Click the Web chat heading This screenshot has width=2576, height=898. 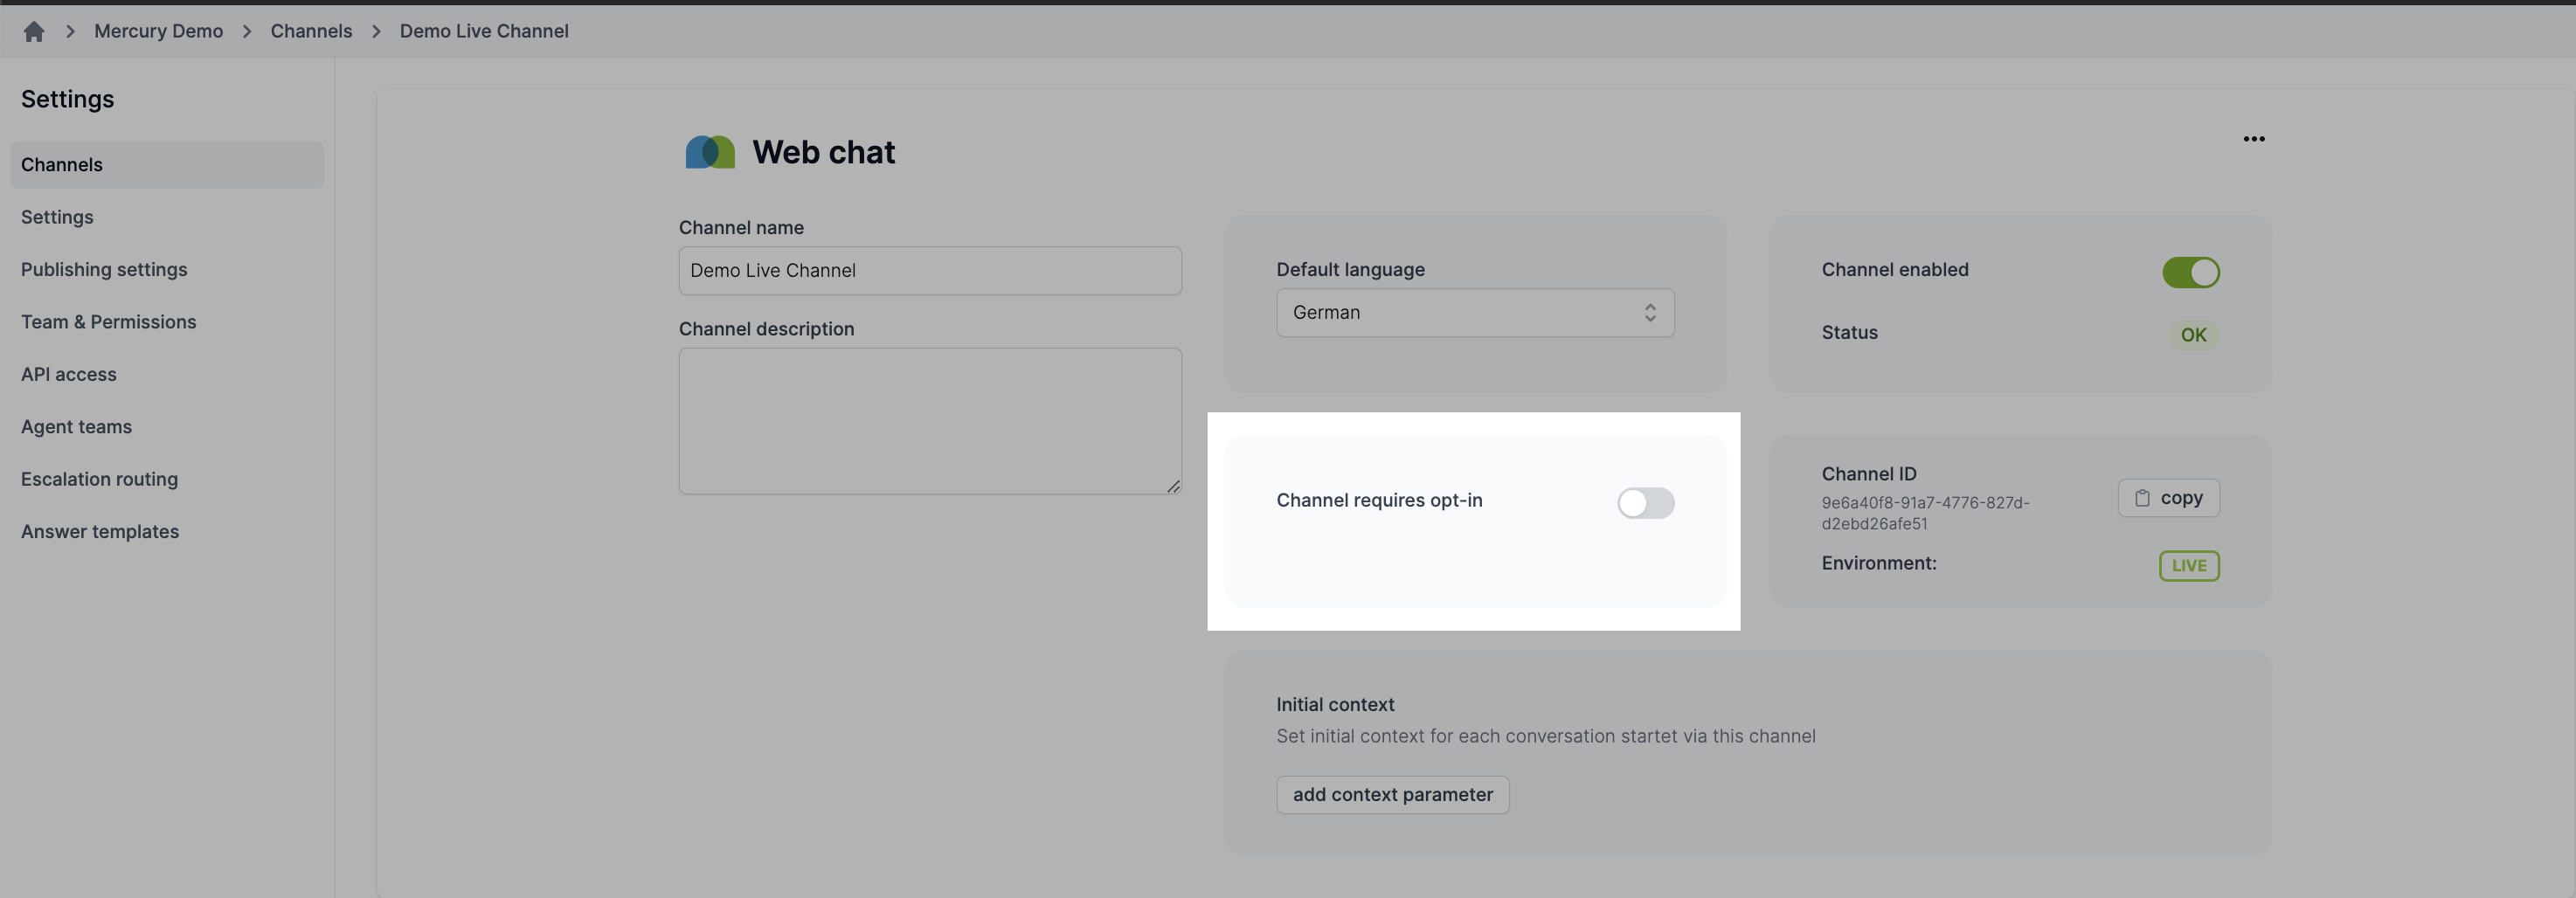[x=823, y=152]
